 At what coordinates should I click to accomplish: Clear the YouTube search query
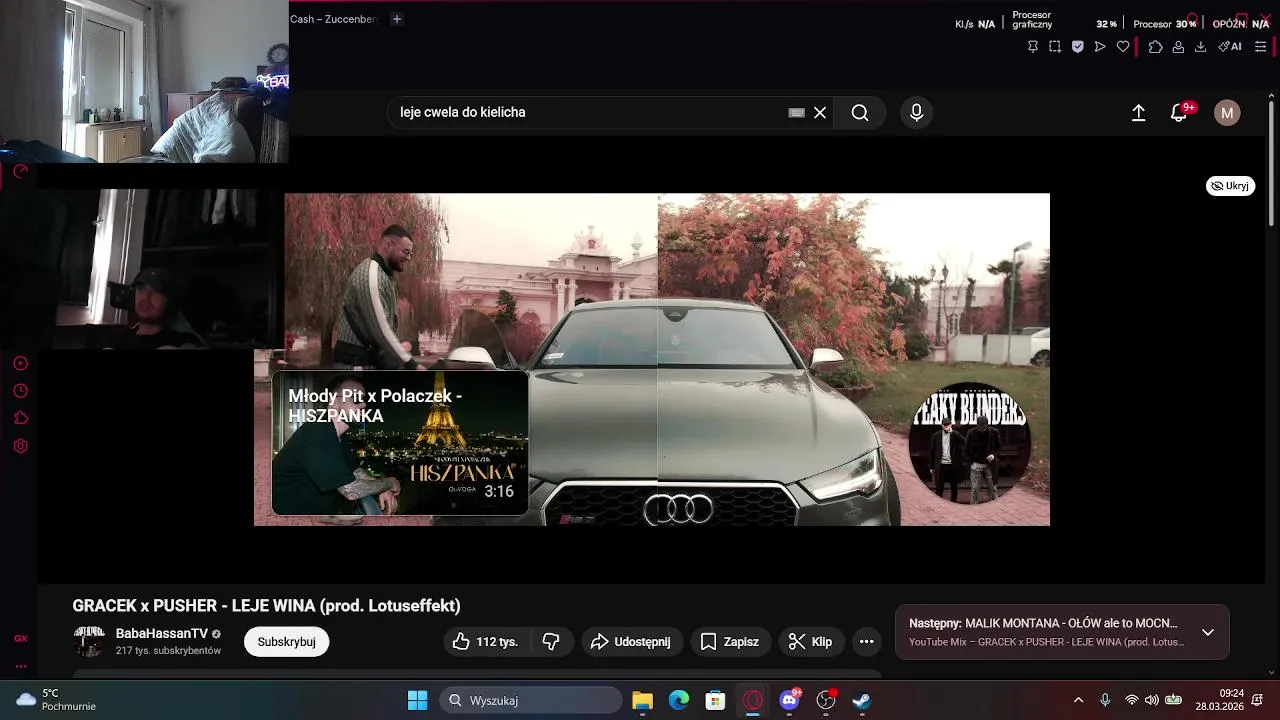pos(820,113)
